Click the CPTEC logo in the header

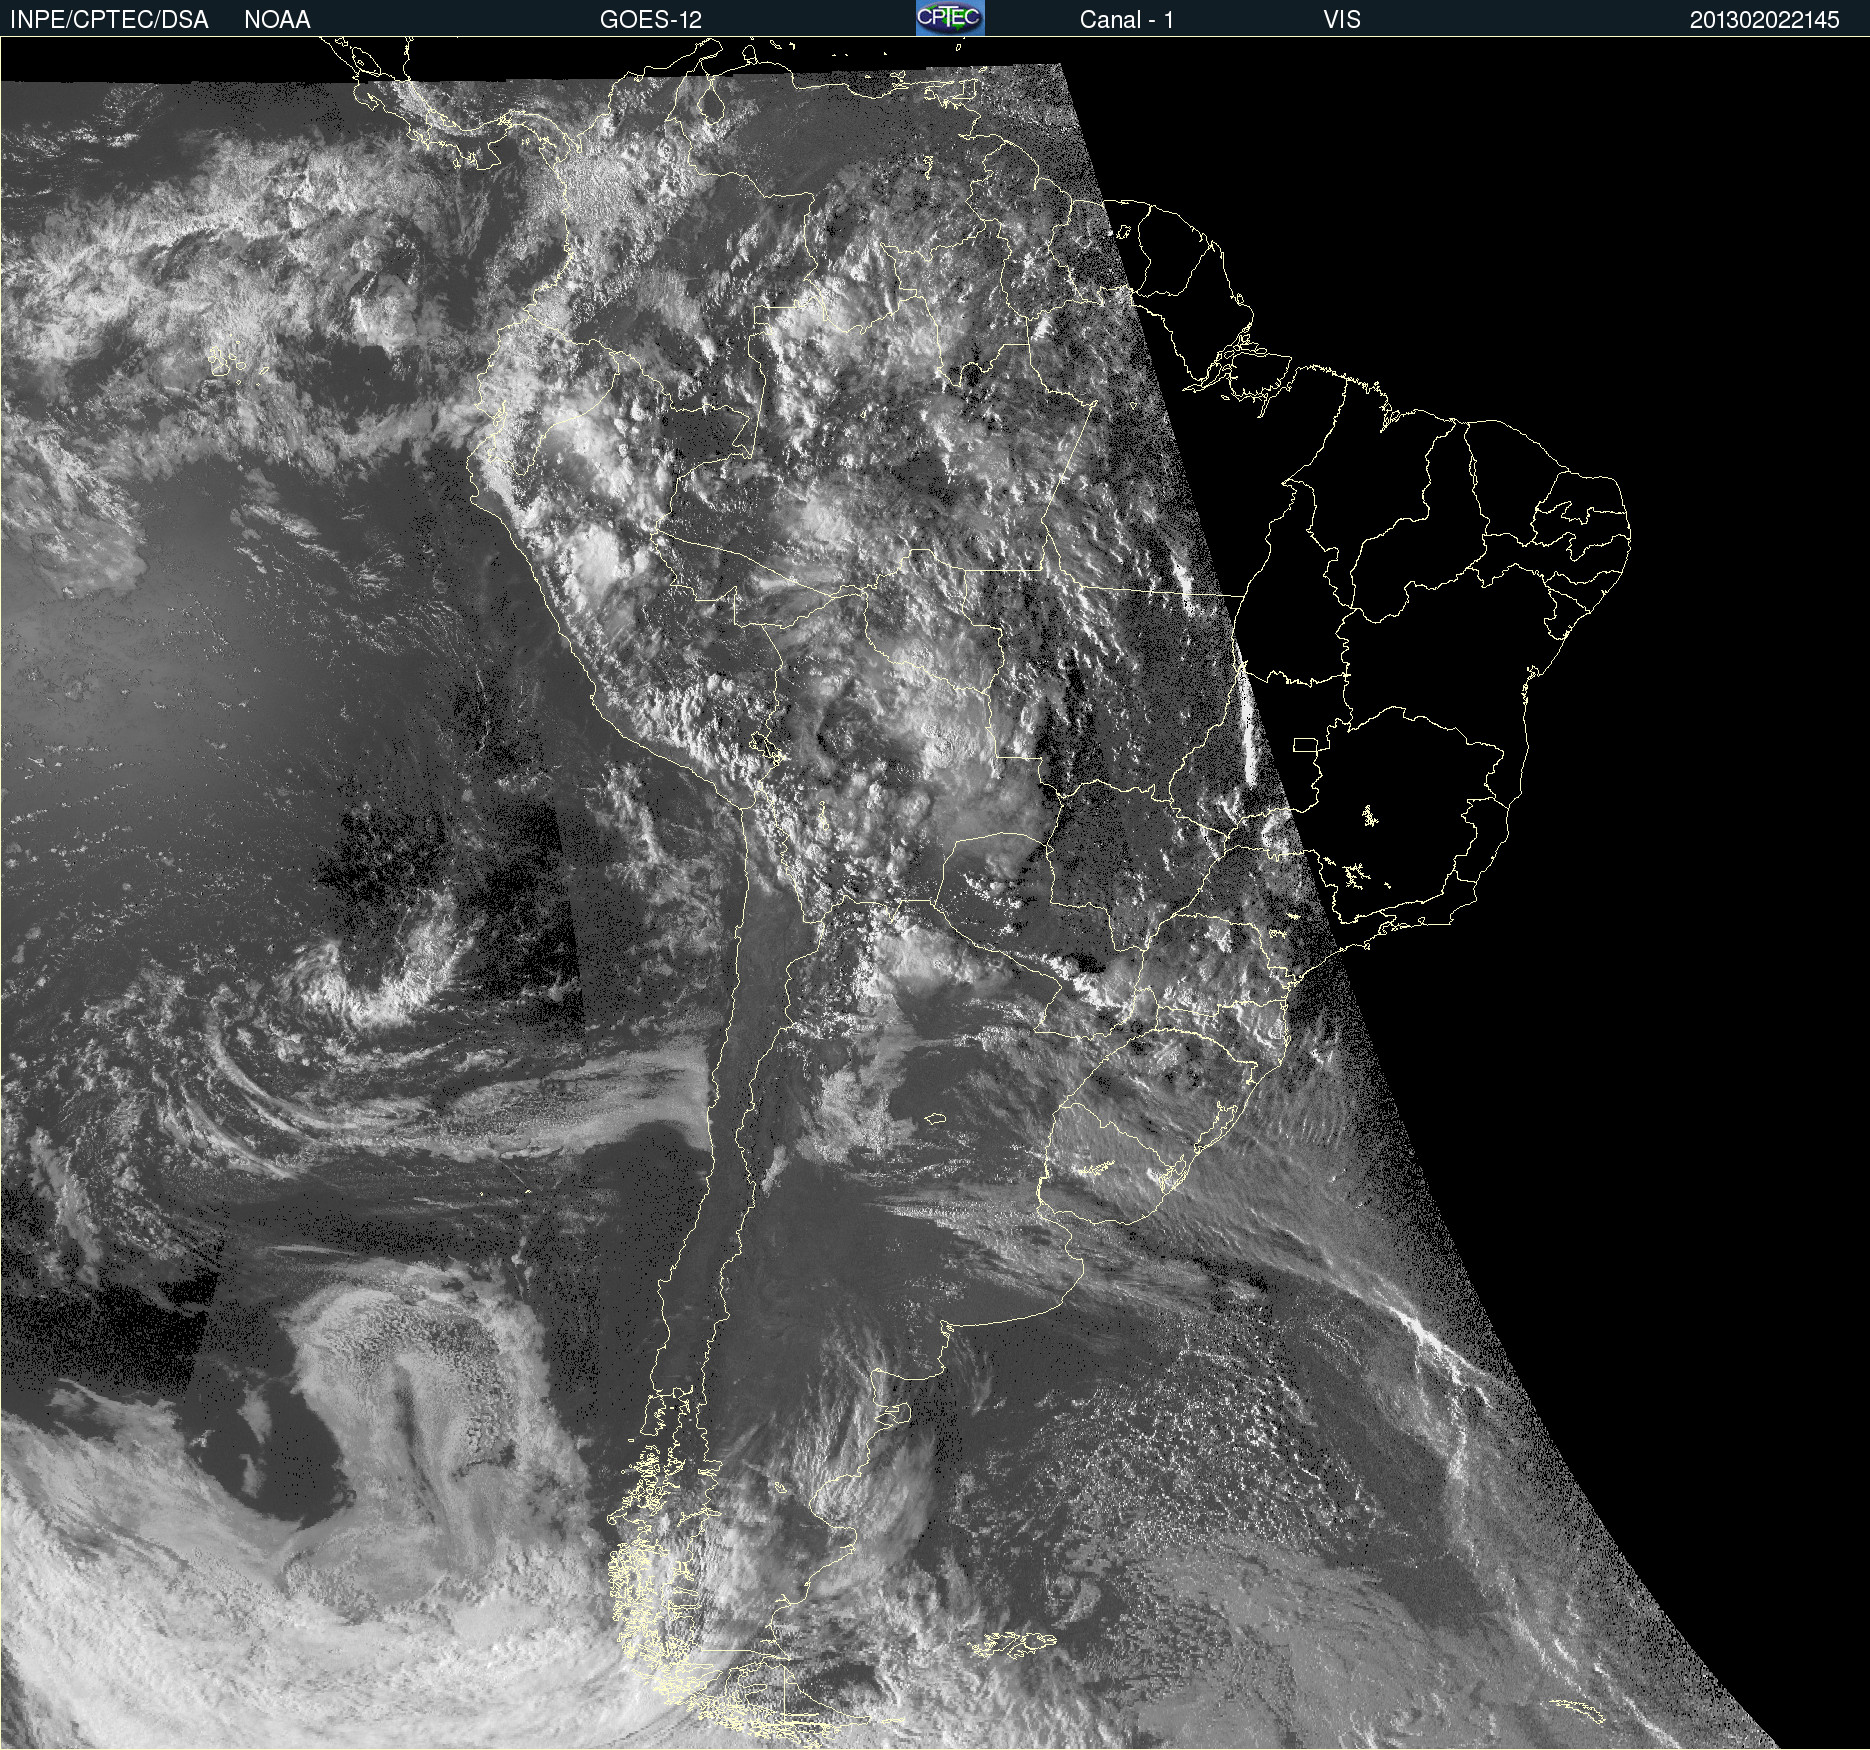click(950, 18)
